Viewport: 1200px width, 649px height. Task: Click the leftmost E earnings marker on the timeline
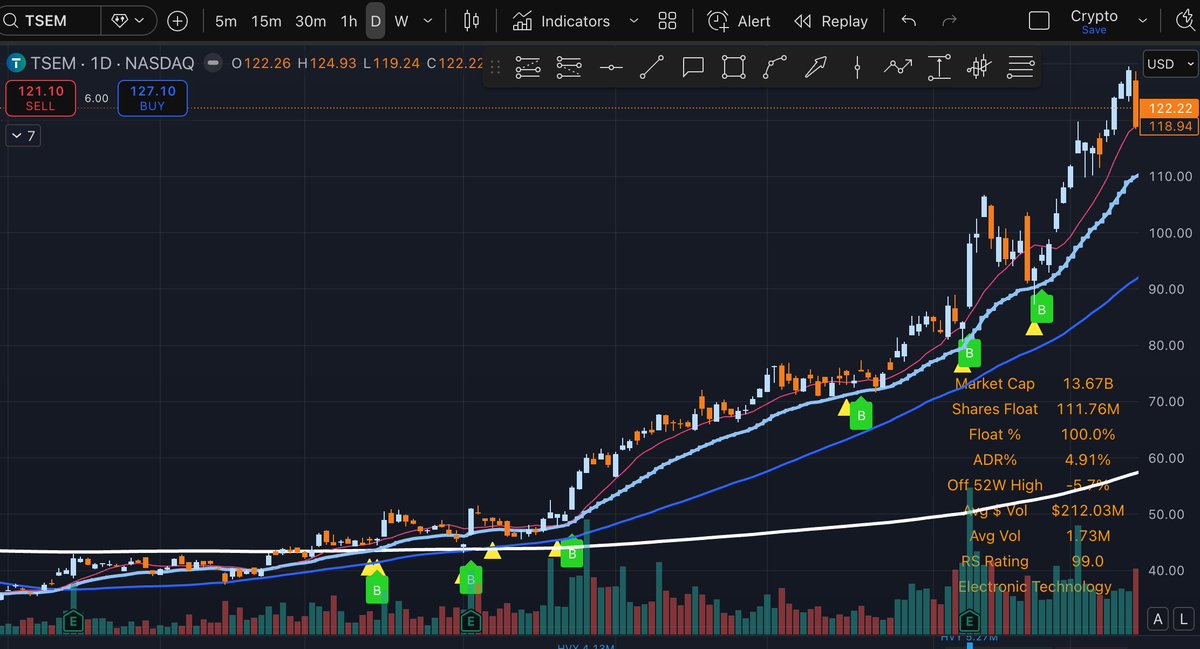click(71, 621)
